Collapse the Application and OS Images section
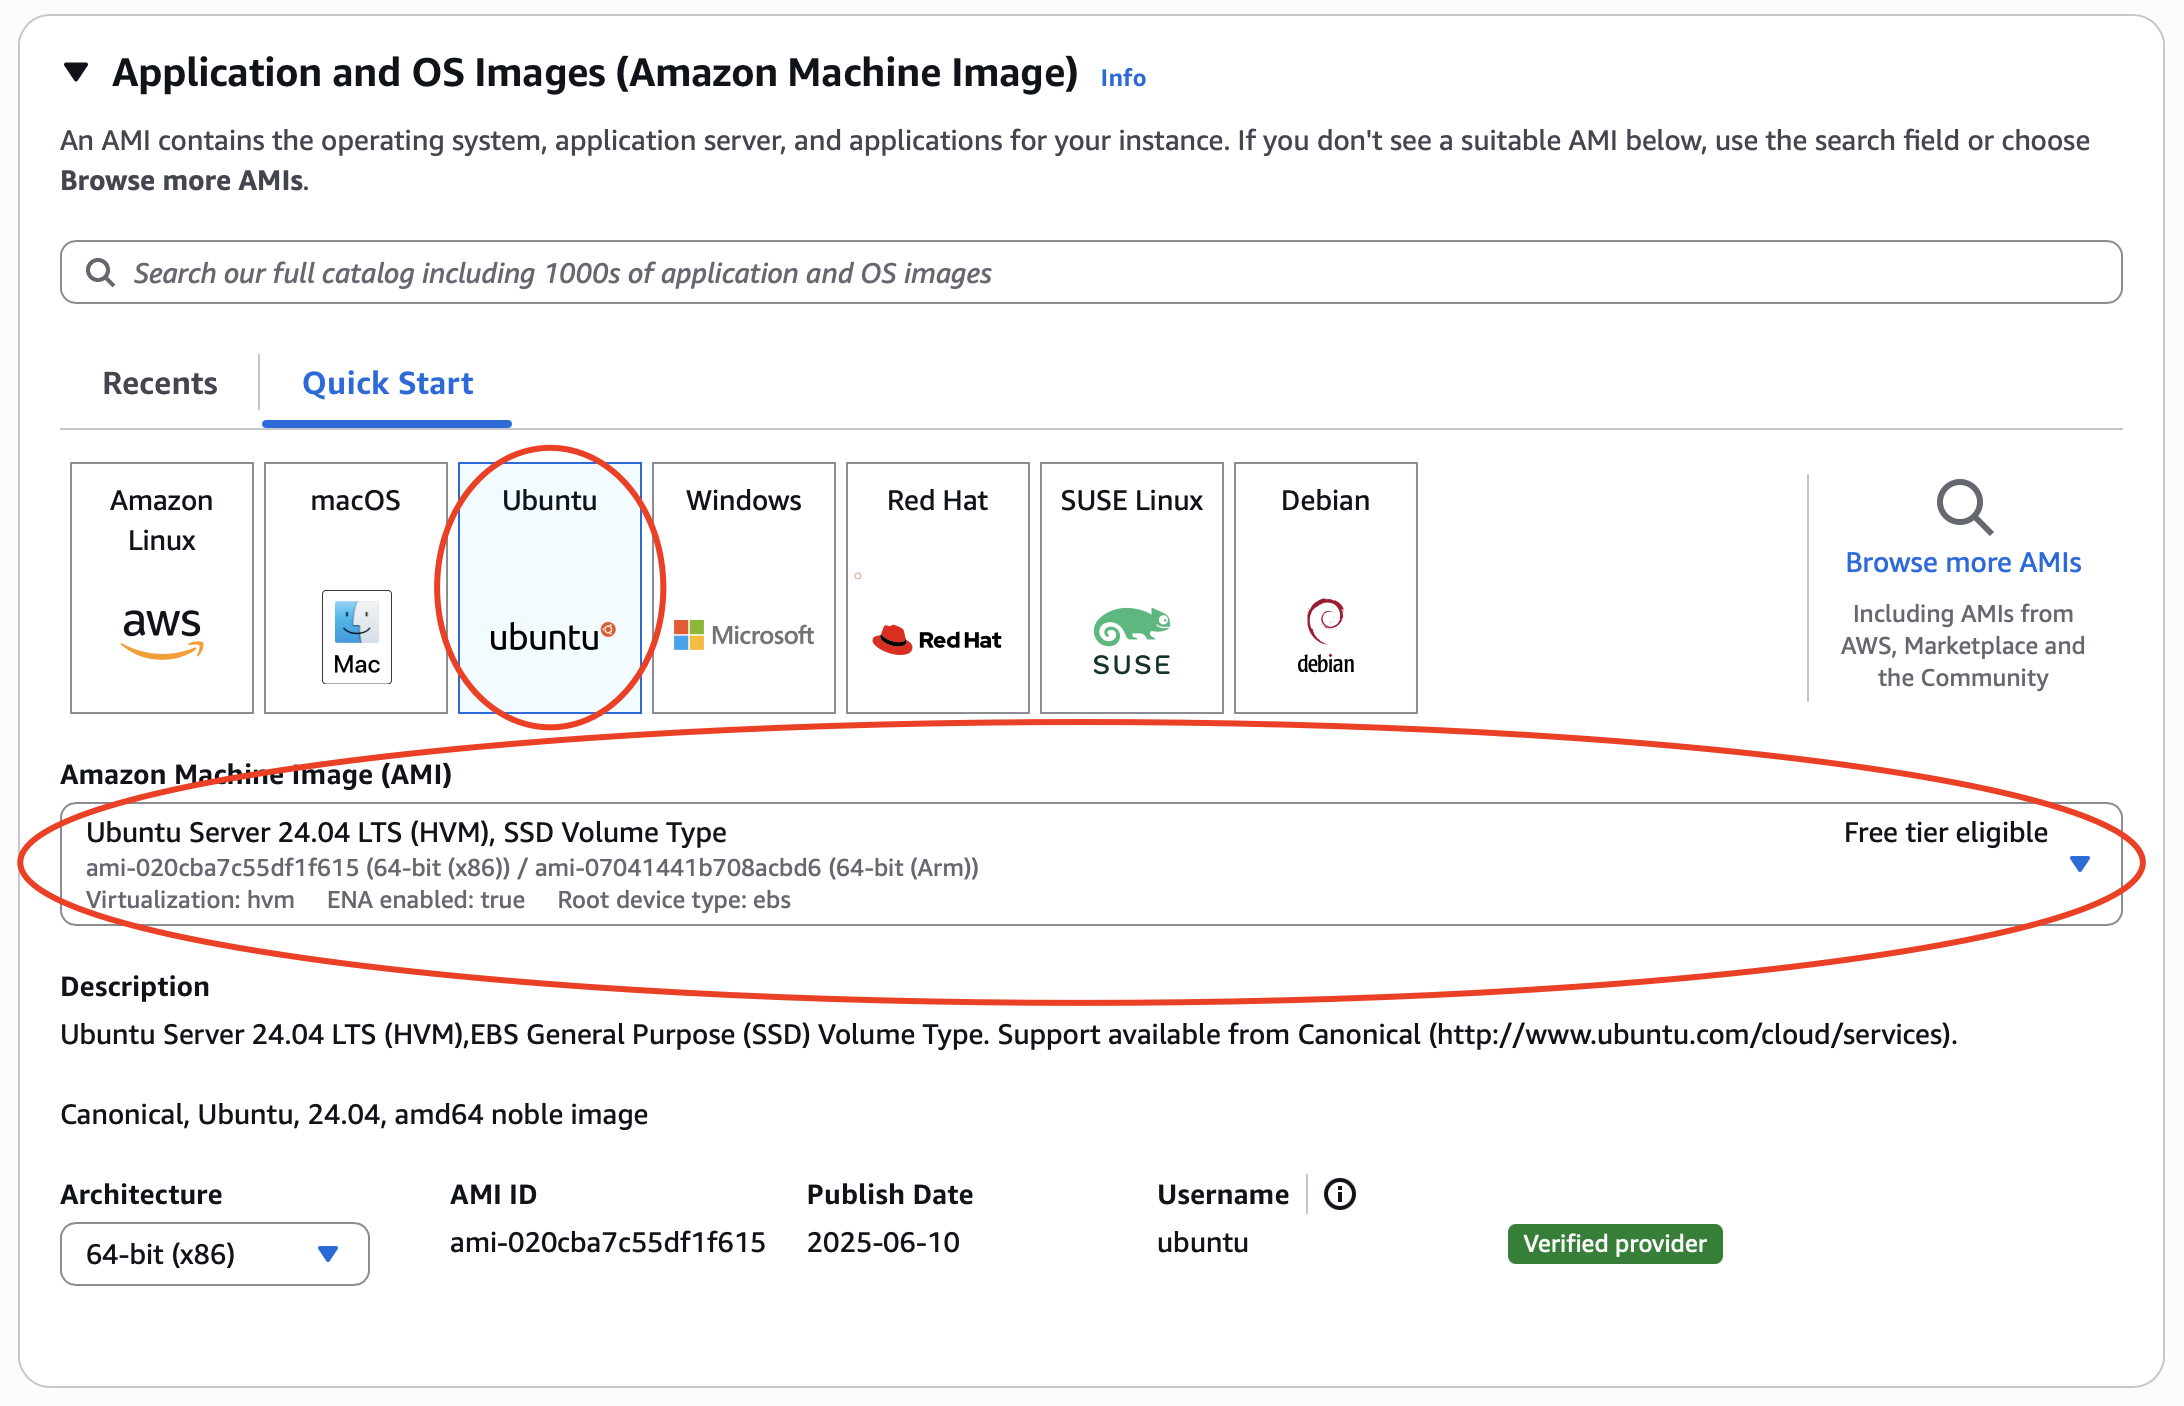2184x1406 pixels. point(76,72)
